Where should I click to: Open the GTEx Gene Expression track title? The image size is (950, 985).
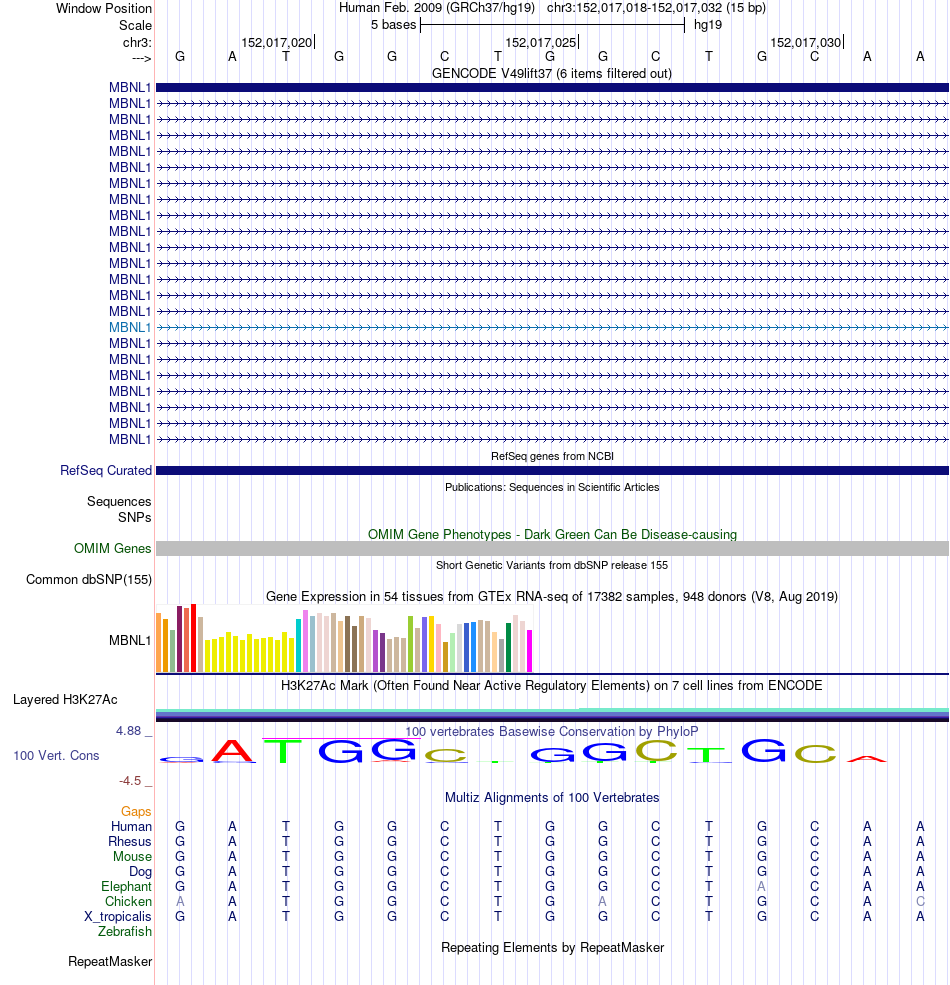[552, 596]
